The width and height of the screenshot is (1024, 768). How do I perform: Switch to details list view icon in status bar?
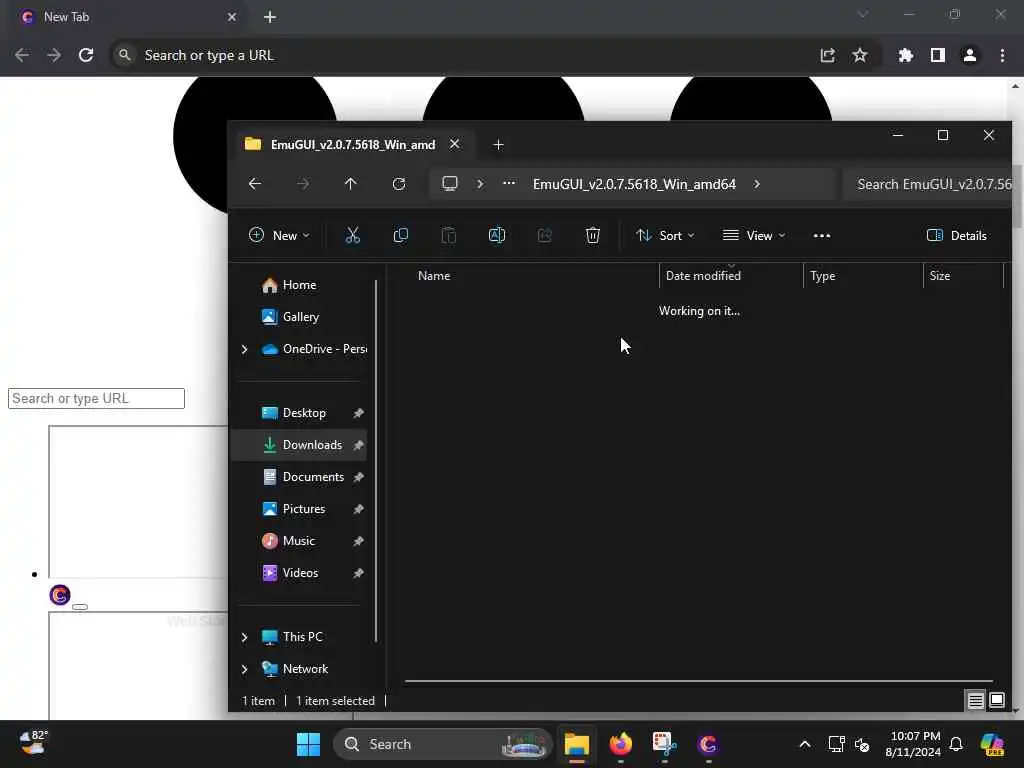(x=976, y=701)
